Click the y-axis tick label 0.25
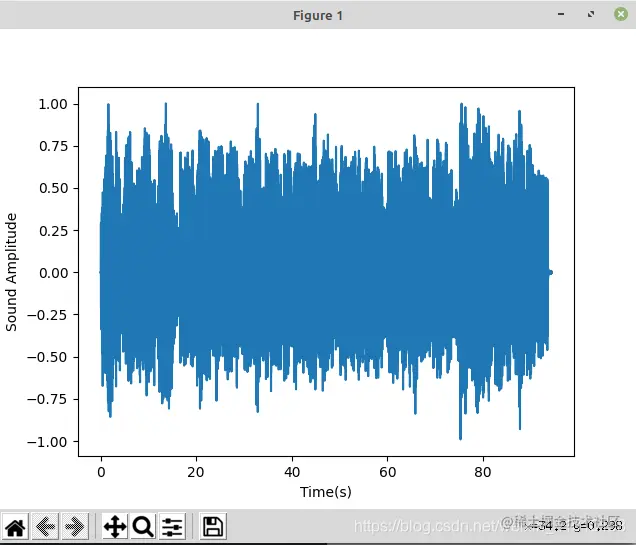This screenshot has height=545, width=636. (x=53, y=230)
